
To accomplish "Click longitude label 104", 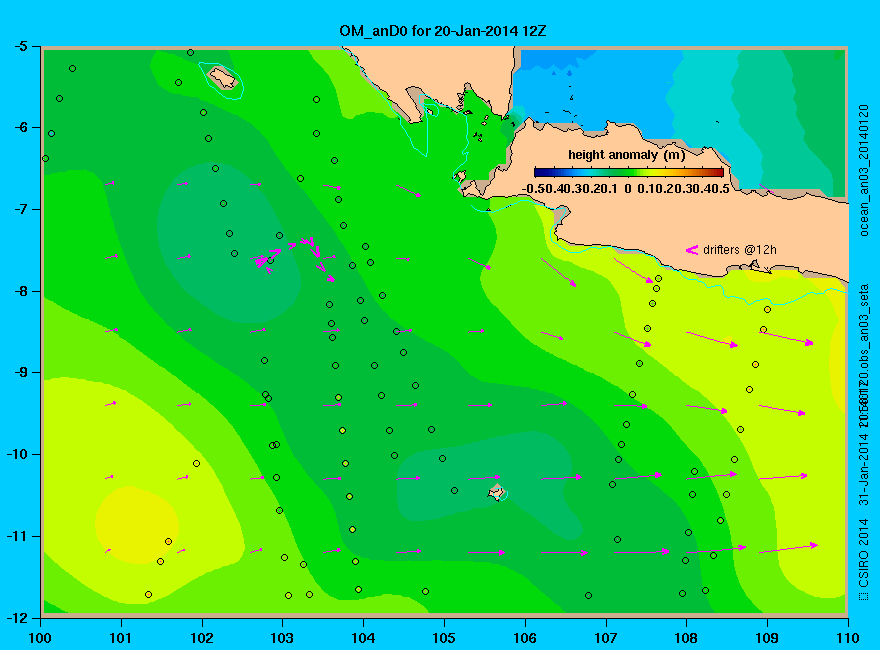I will tap(363, 638).
